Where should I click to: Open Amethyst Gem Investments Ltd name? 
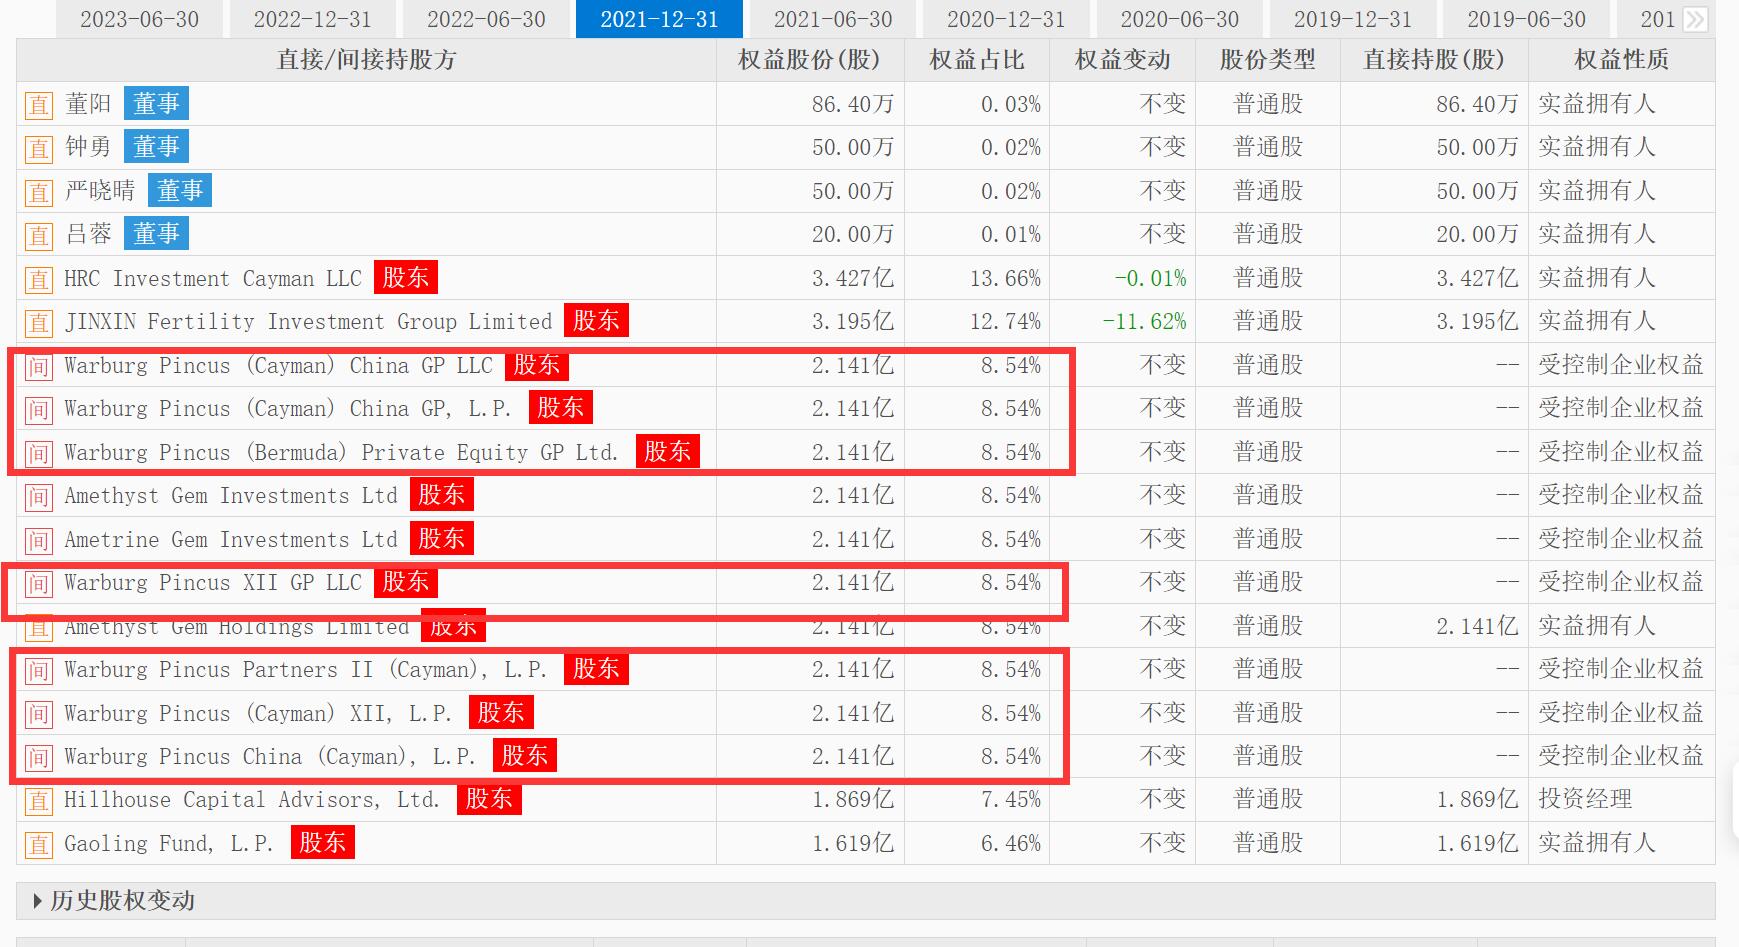point(231,496)
